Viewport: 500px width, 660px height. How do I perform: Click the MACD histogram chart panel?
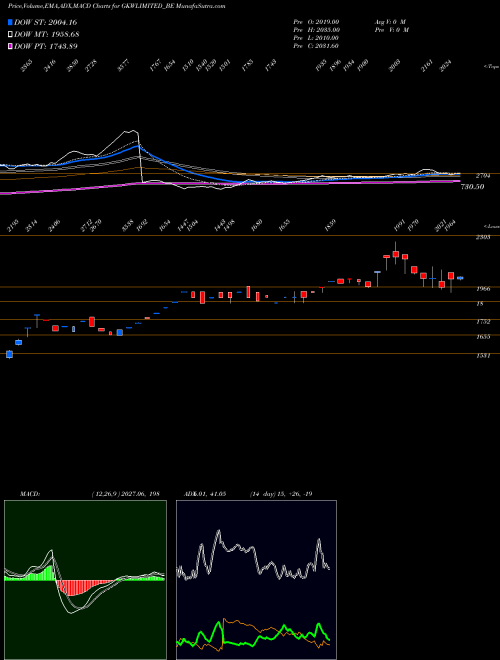click(x=85, y=580)
